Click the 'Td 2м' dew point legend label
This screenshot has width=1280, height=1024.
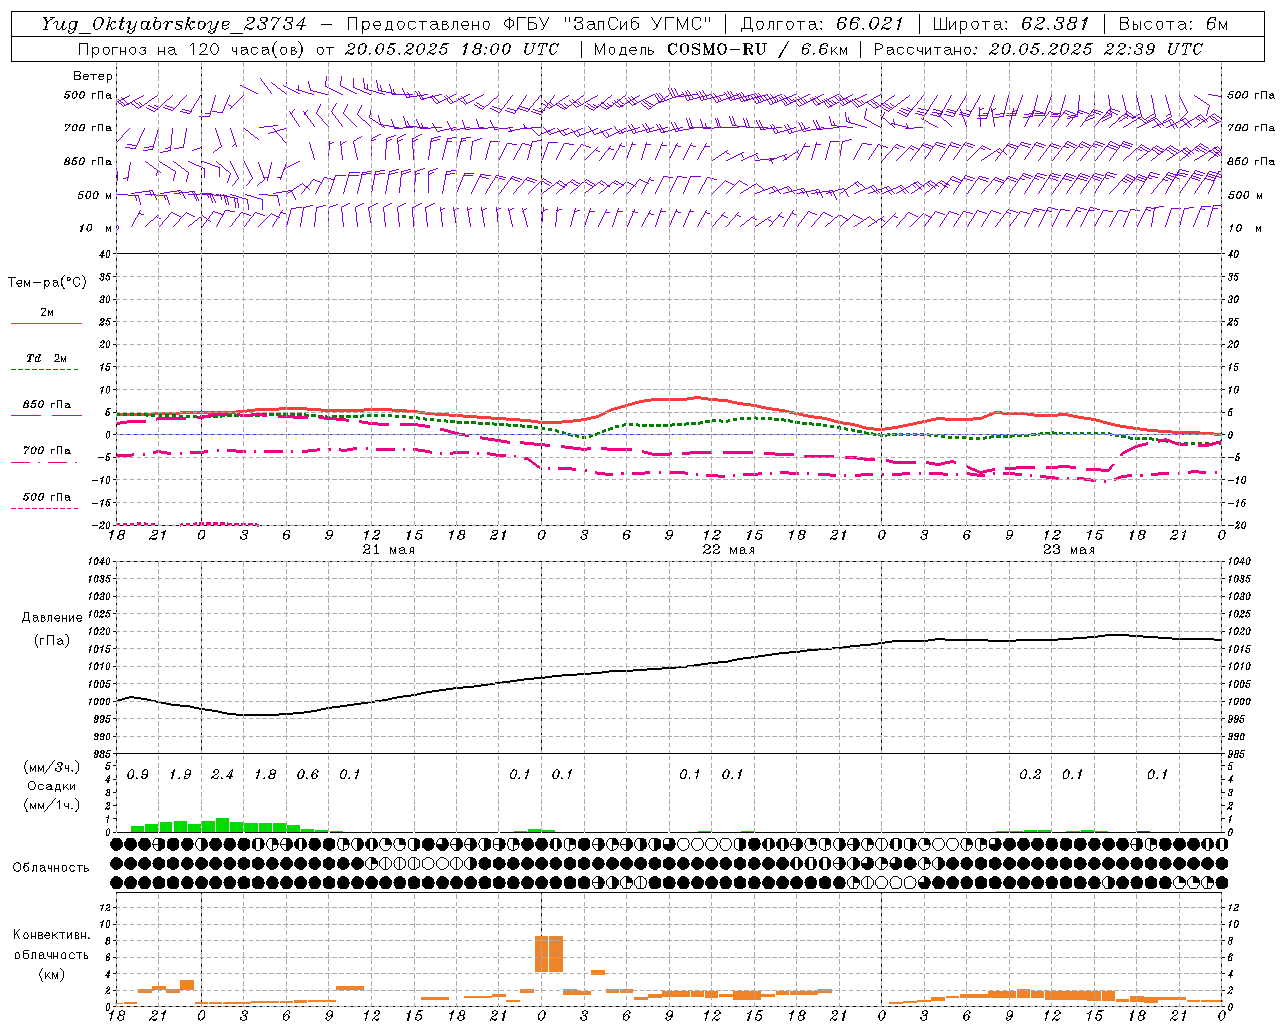pyautogui.click(x=47, y=358)
